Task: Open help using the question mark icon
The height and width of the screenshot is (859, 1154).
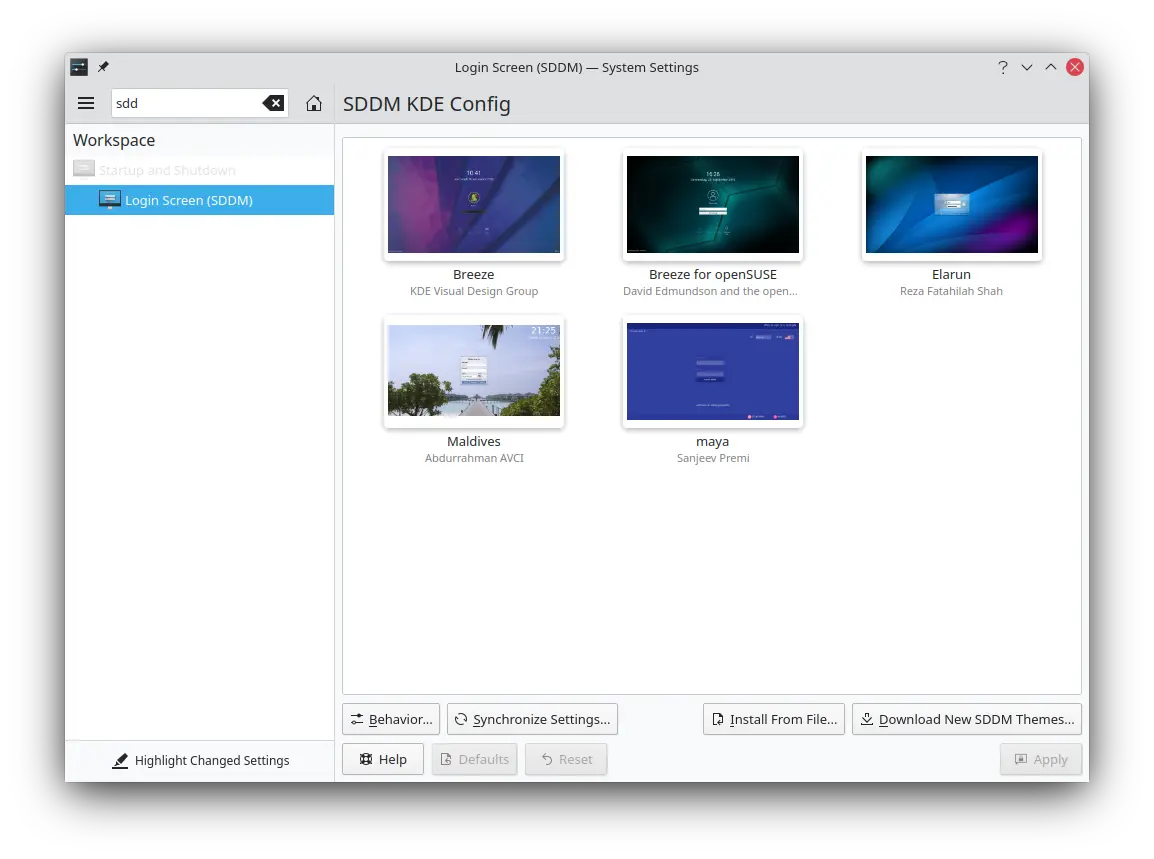Action: pyautogui.click(x=1003, y=67)
